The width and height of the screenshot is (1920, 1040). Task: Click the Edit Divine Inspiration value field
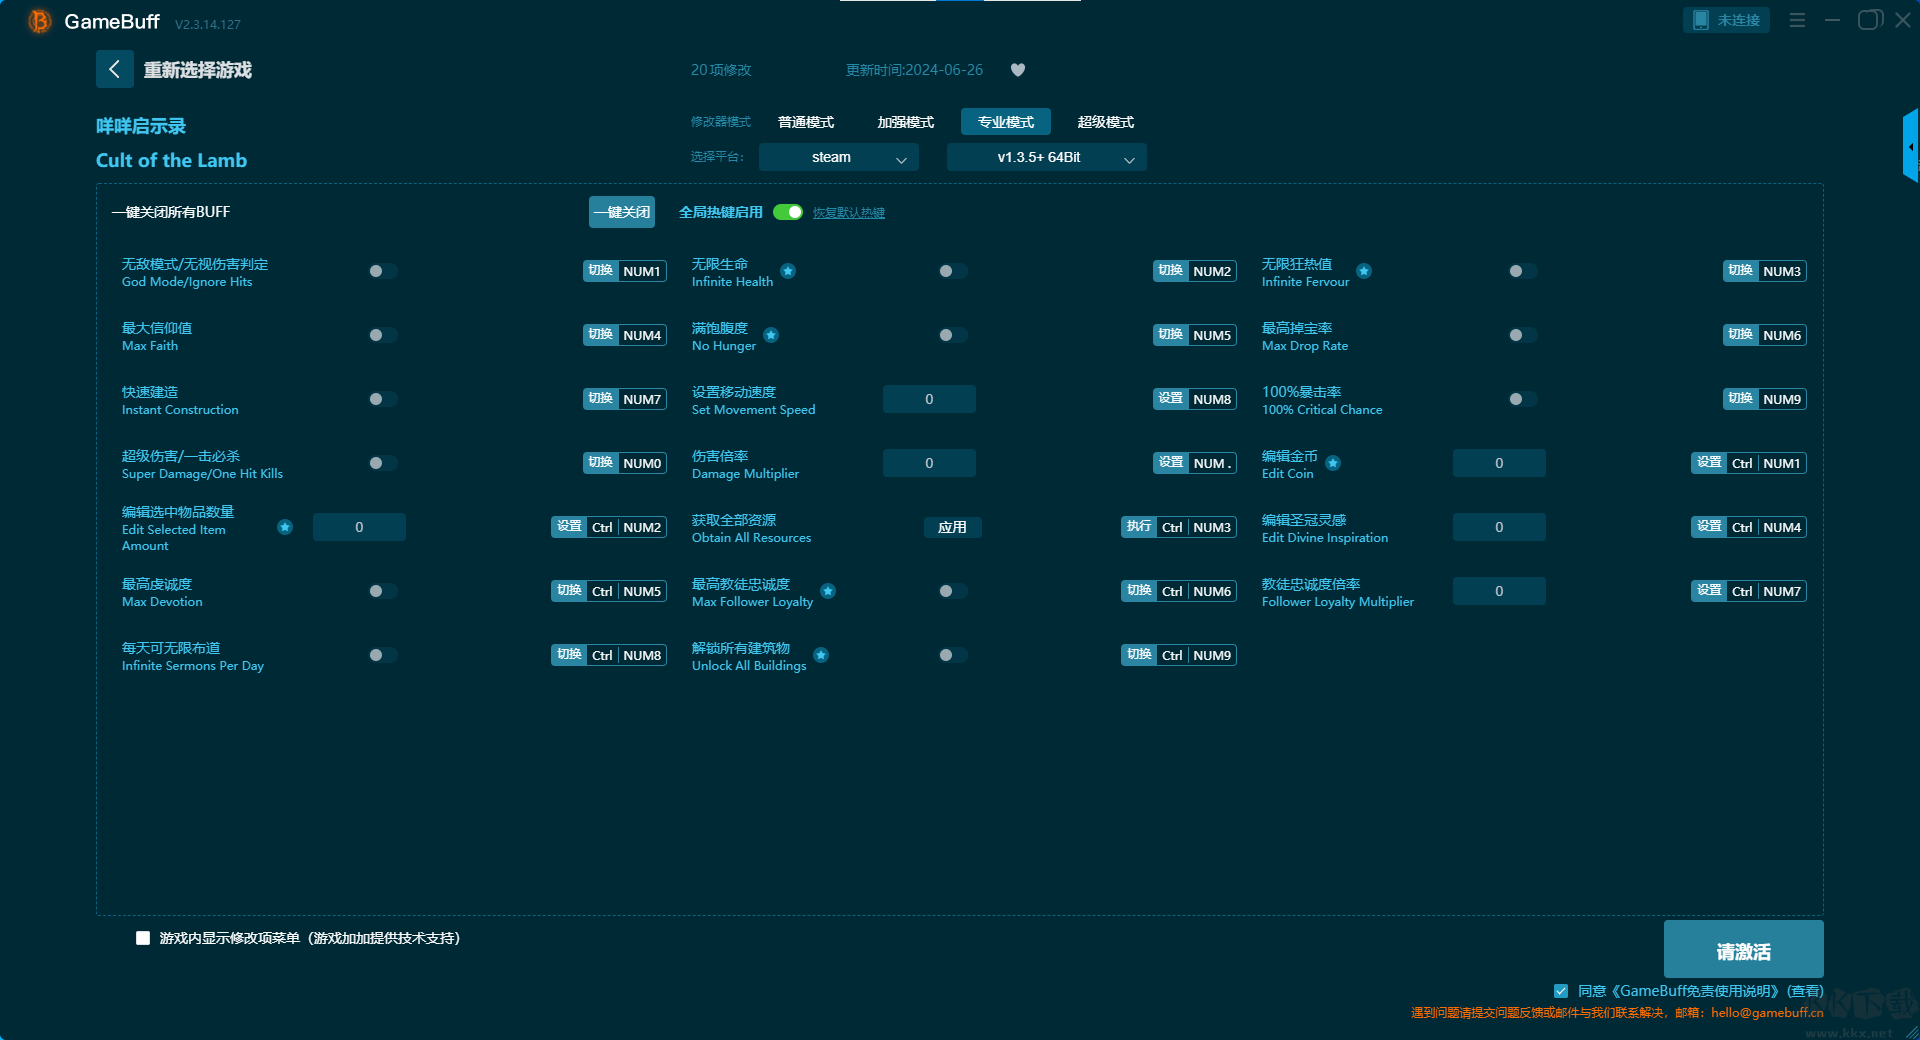pos(1499,527)
